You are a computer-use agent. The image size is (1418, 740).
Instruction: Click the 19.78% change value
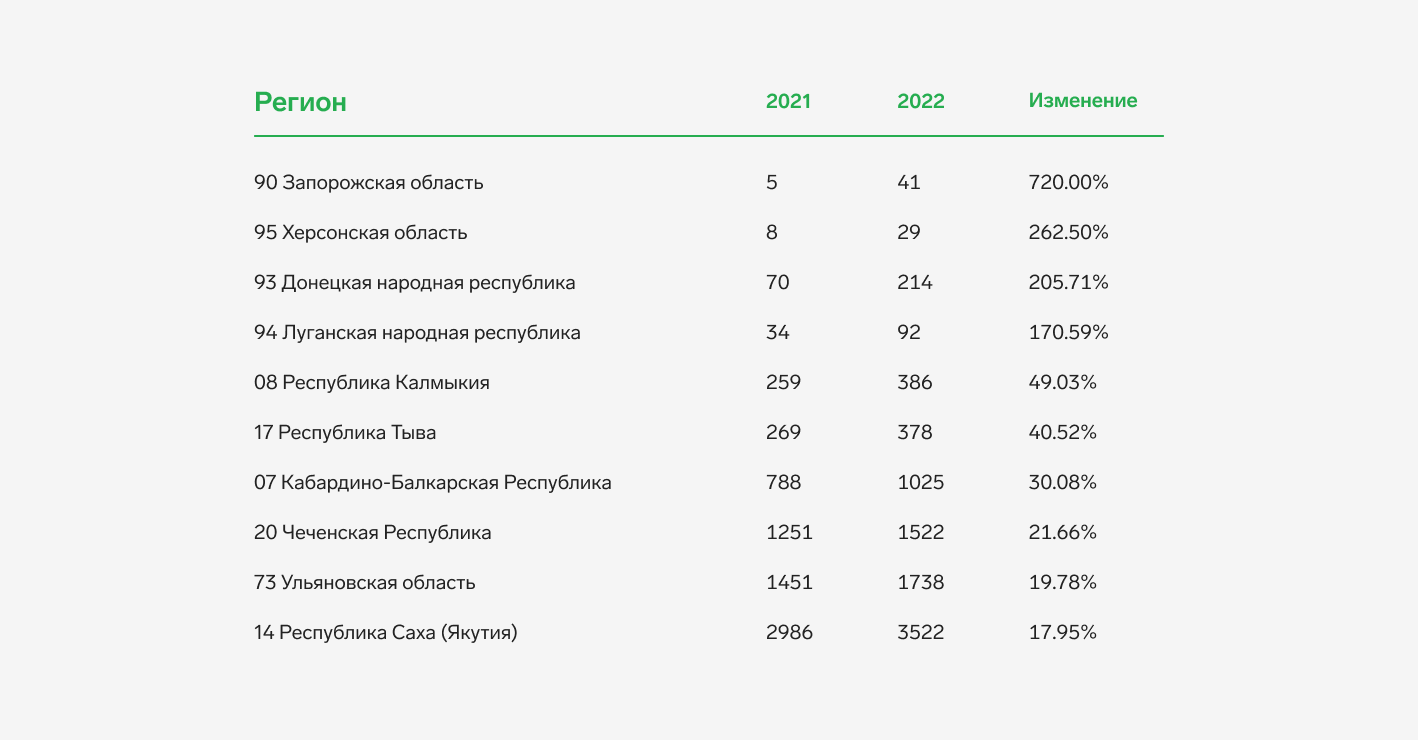point(1063,583)
